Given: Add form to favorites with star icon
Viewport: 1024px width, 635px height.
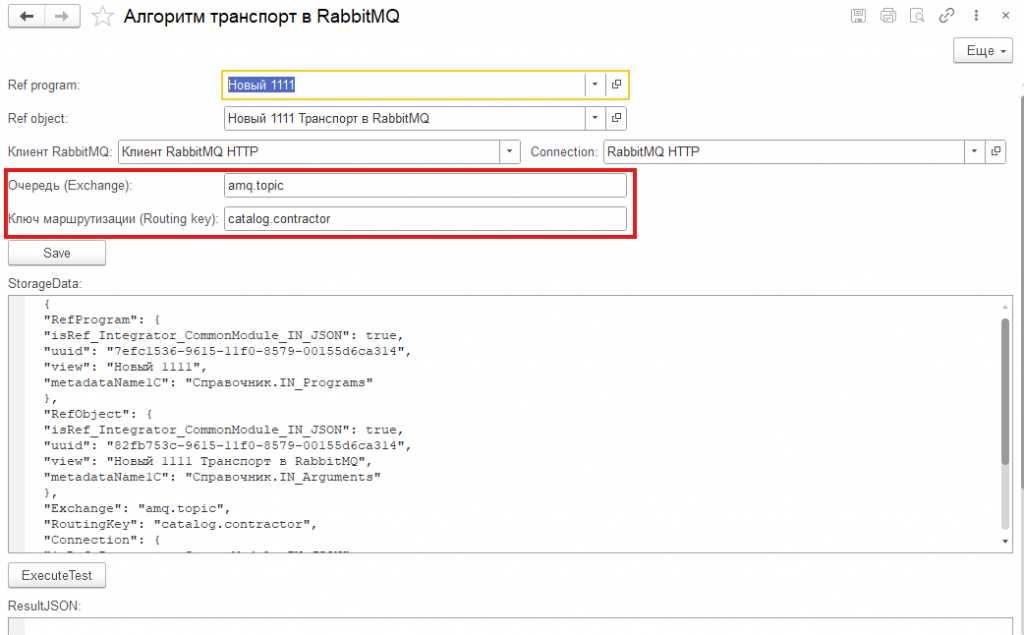Looking at the screenshot, I should (101, 17).
